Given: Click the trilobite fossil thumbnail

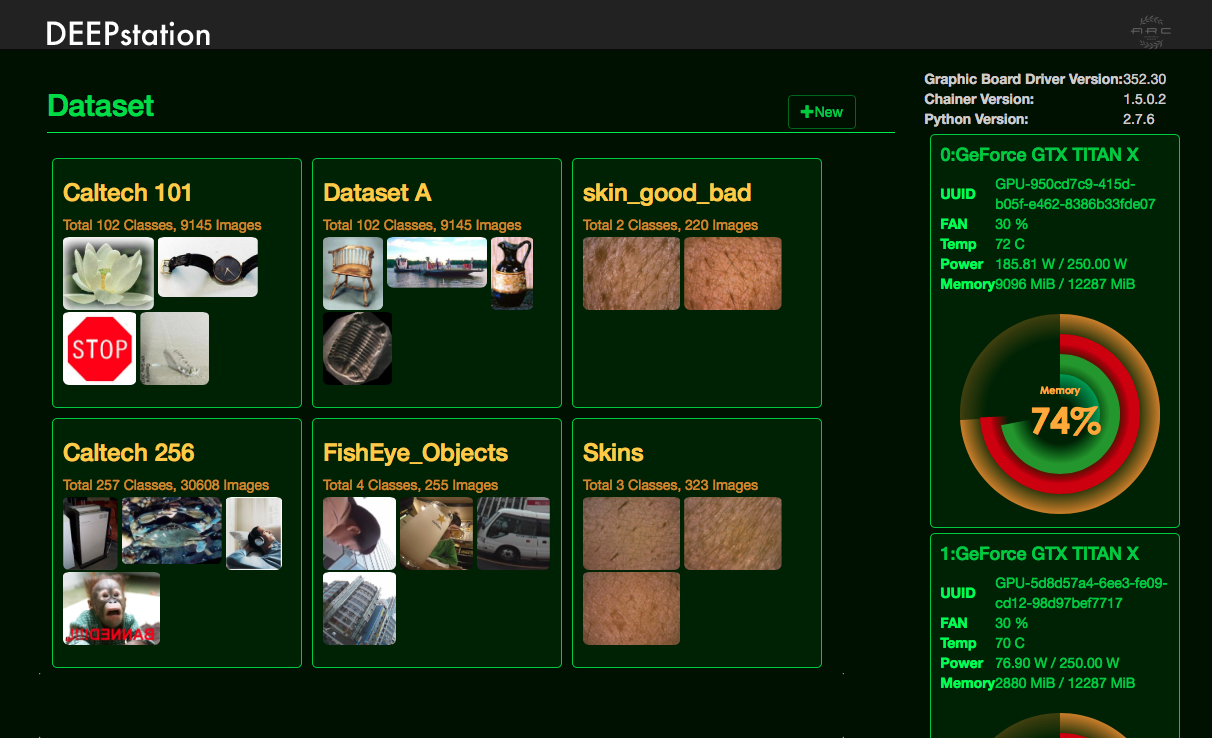Looking at the screenshot, I should point(358,348).
